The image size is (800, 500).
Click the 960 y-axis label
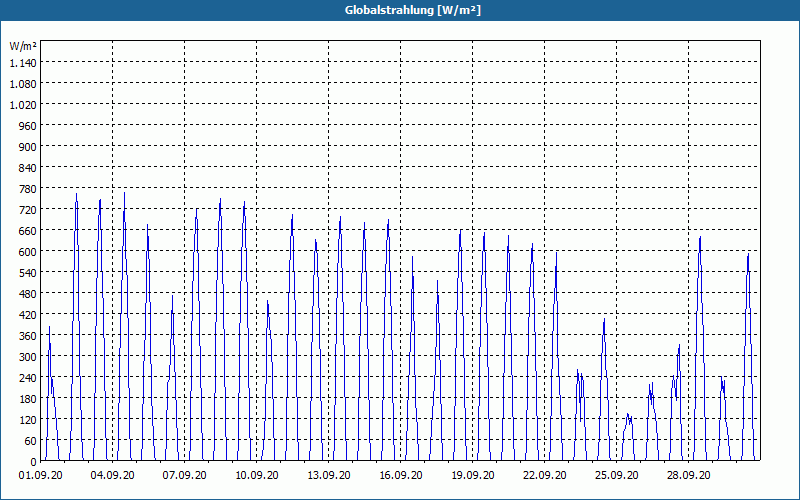[x=28, y=126]
